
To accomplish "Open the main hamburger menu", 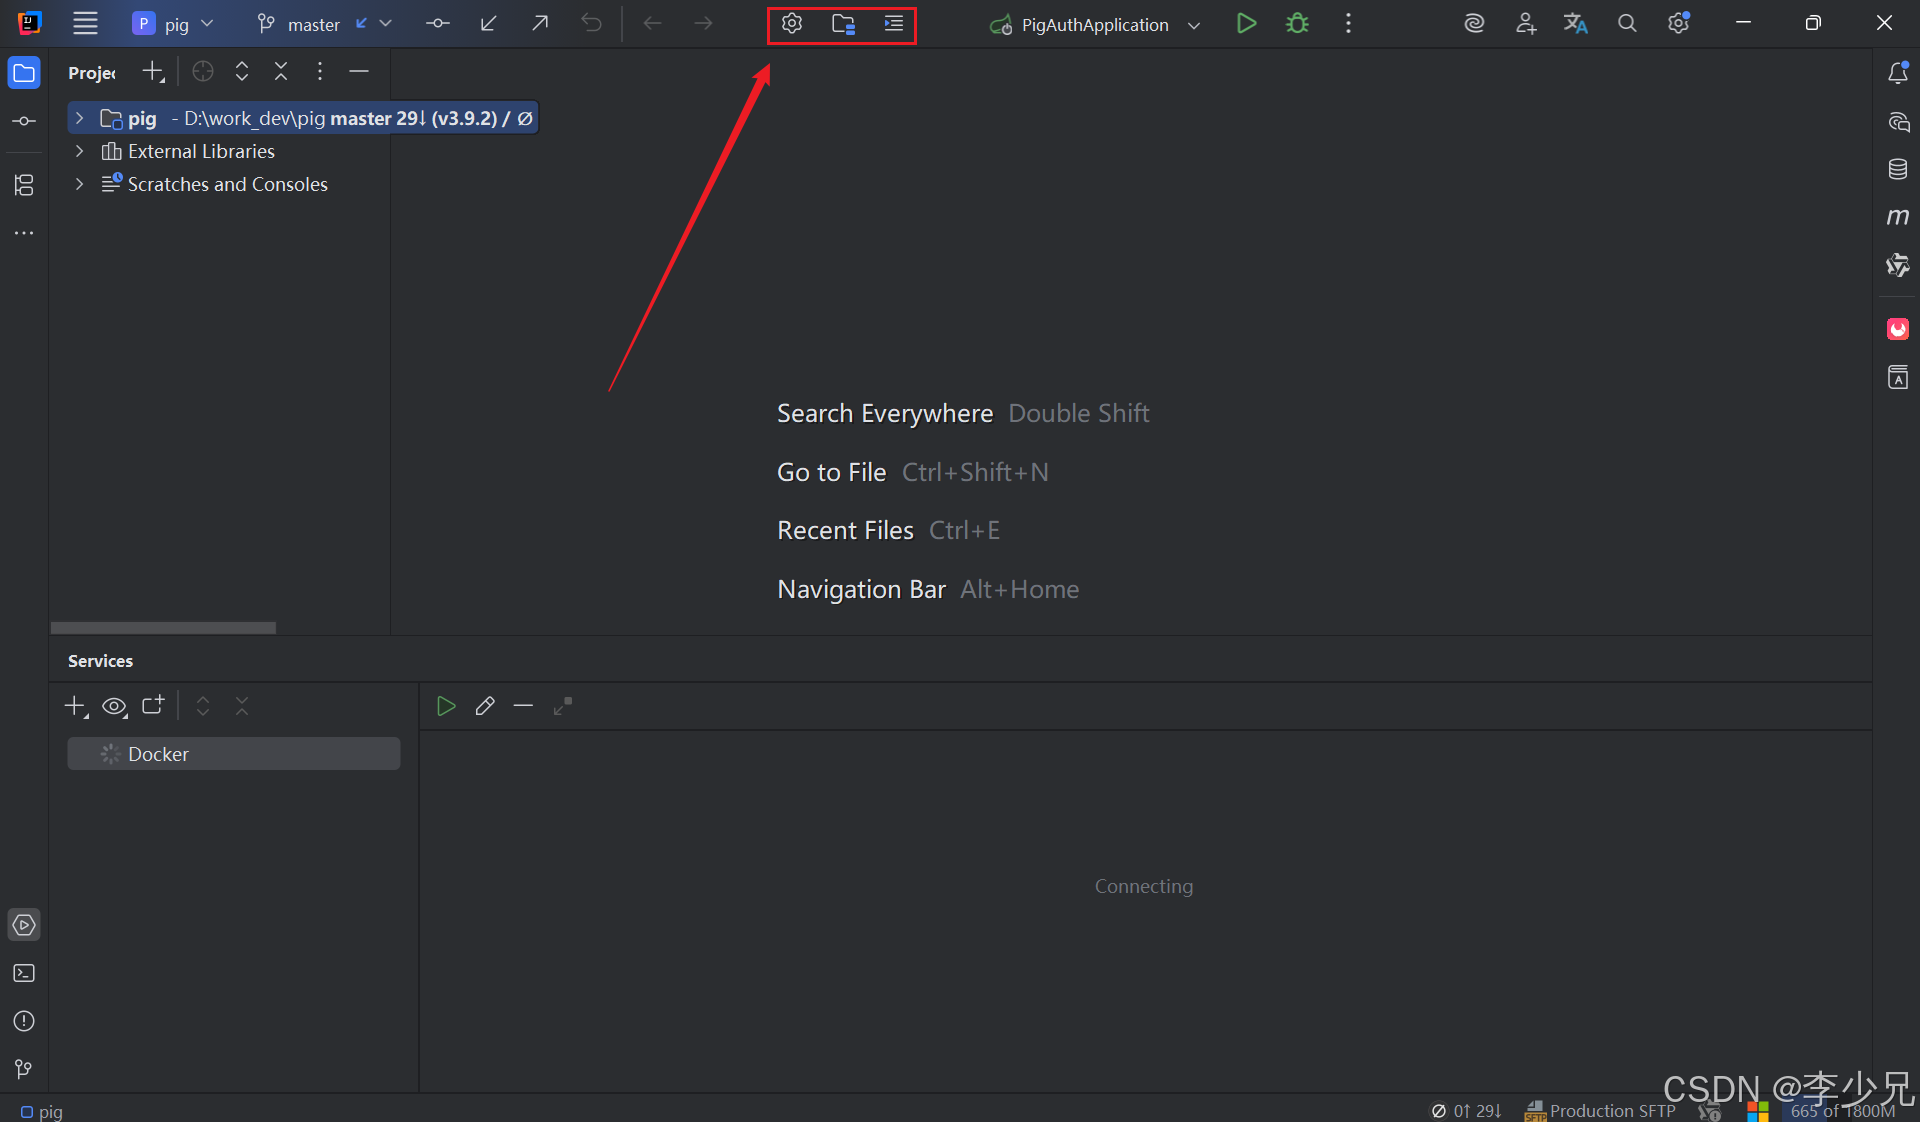I will coord(85,24).
